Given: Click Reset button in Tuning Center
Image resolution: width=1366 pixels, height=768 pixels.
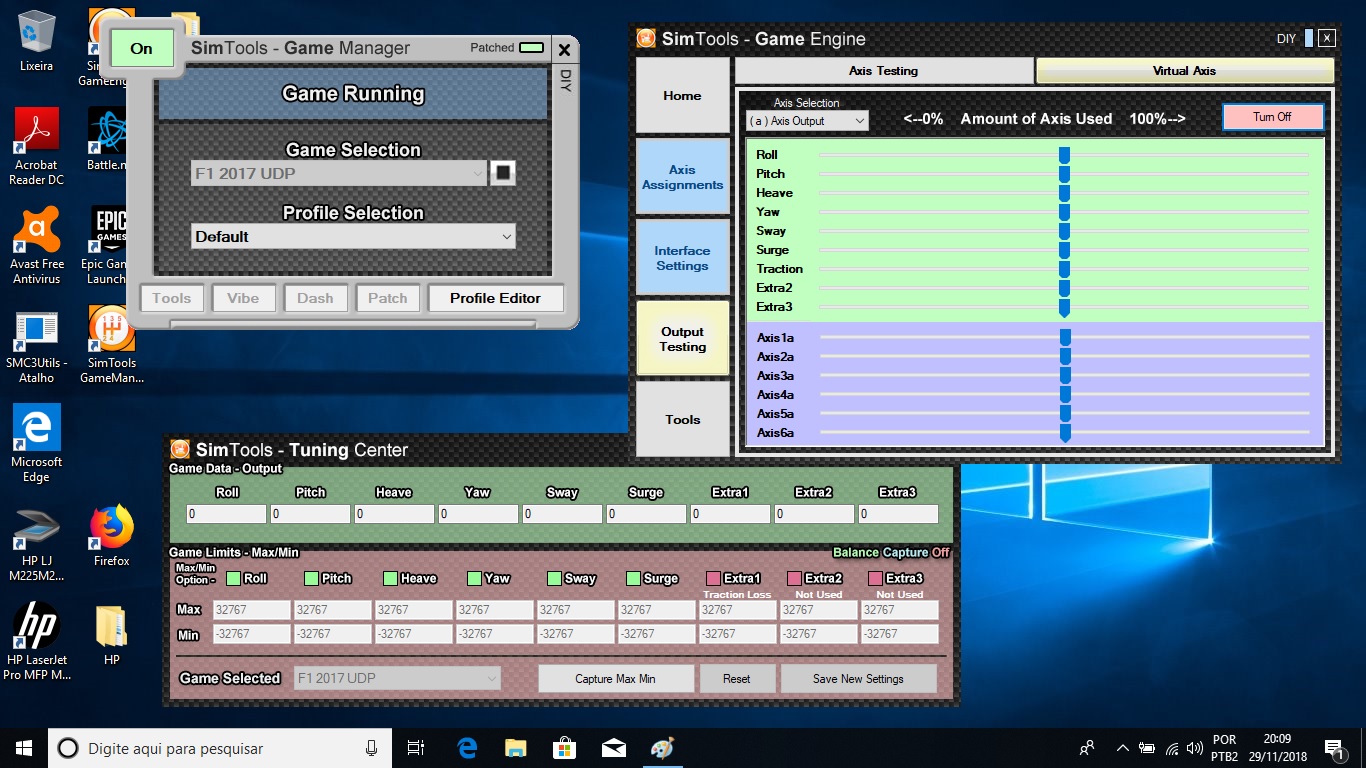Looking at the screenshot, I should 737,678.
